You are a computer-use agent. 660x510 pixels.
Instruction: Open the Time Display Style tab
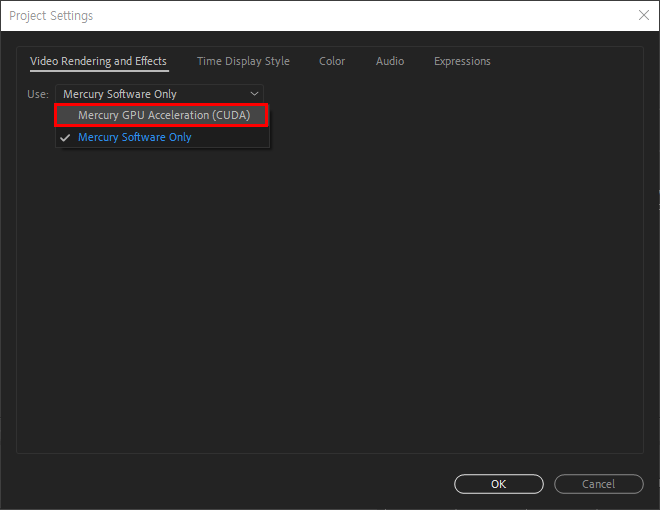pyautogui.click(x=243, y=61)
